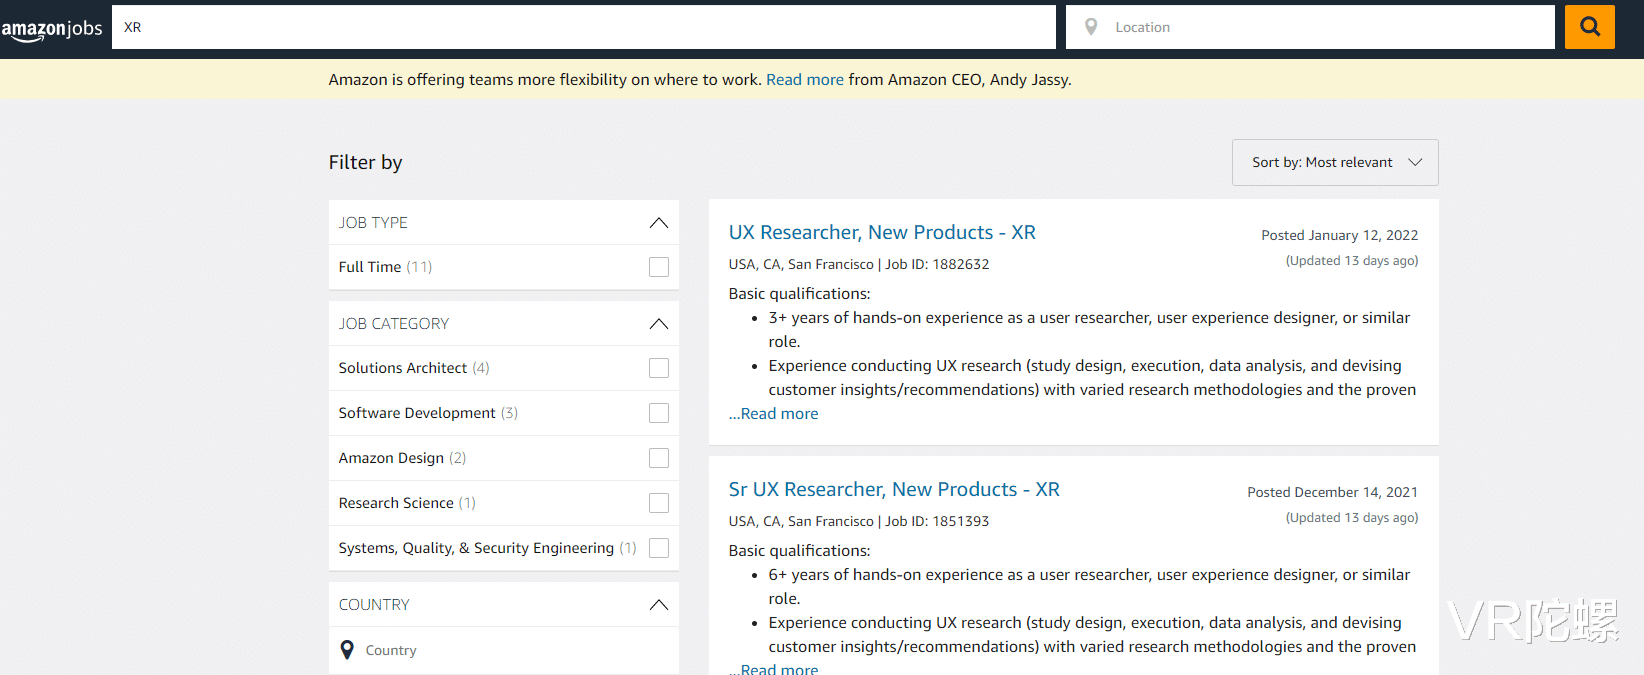Check Systems, Quality, & Security Engineering box

tap(658, 548)
